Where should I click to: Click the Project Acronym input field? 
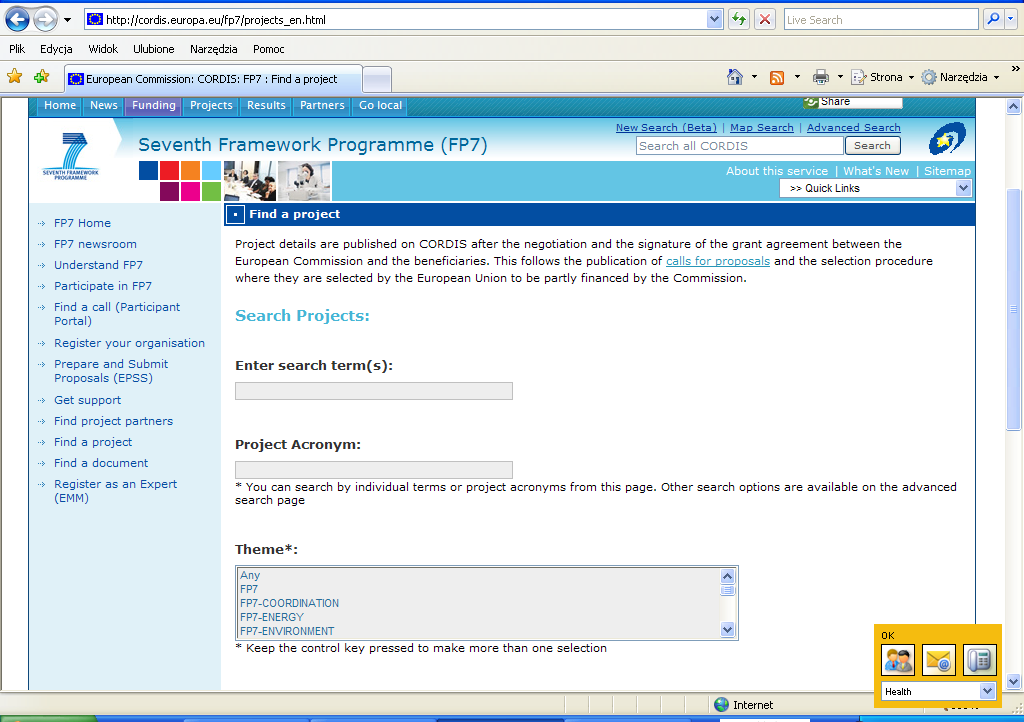point(374,470)
